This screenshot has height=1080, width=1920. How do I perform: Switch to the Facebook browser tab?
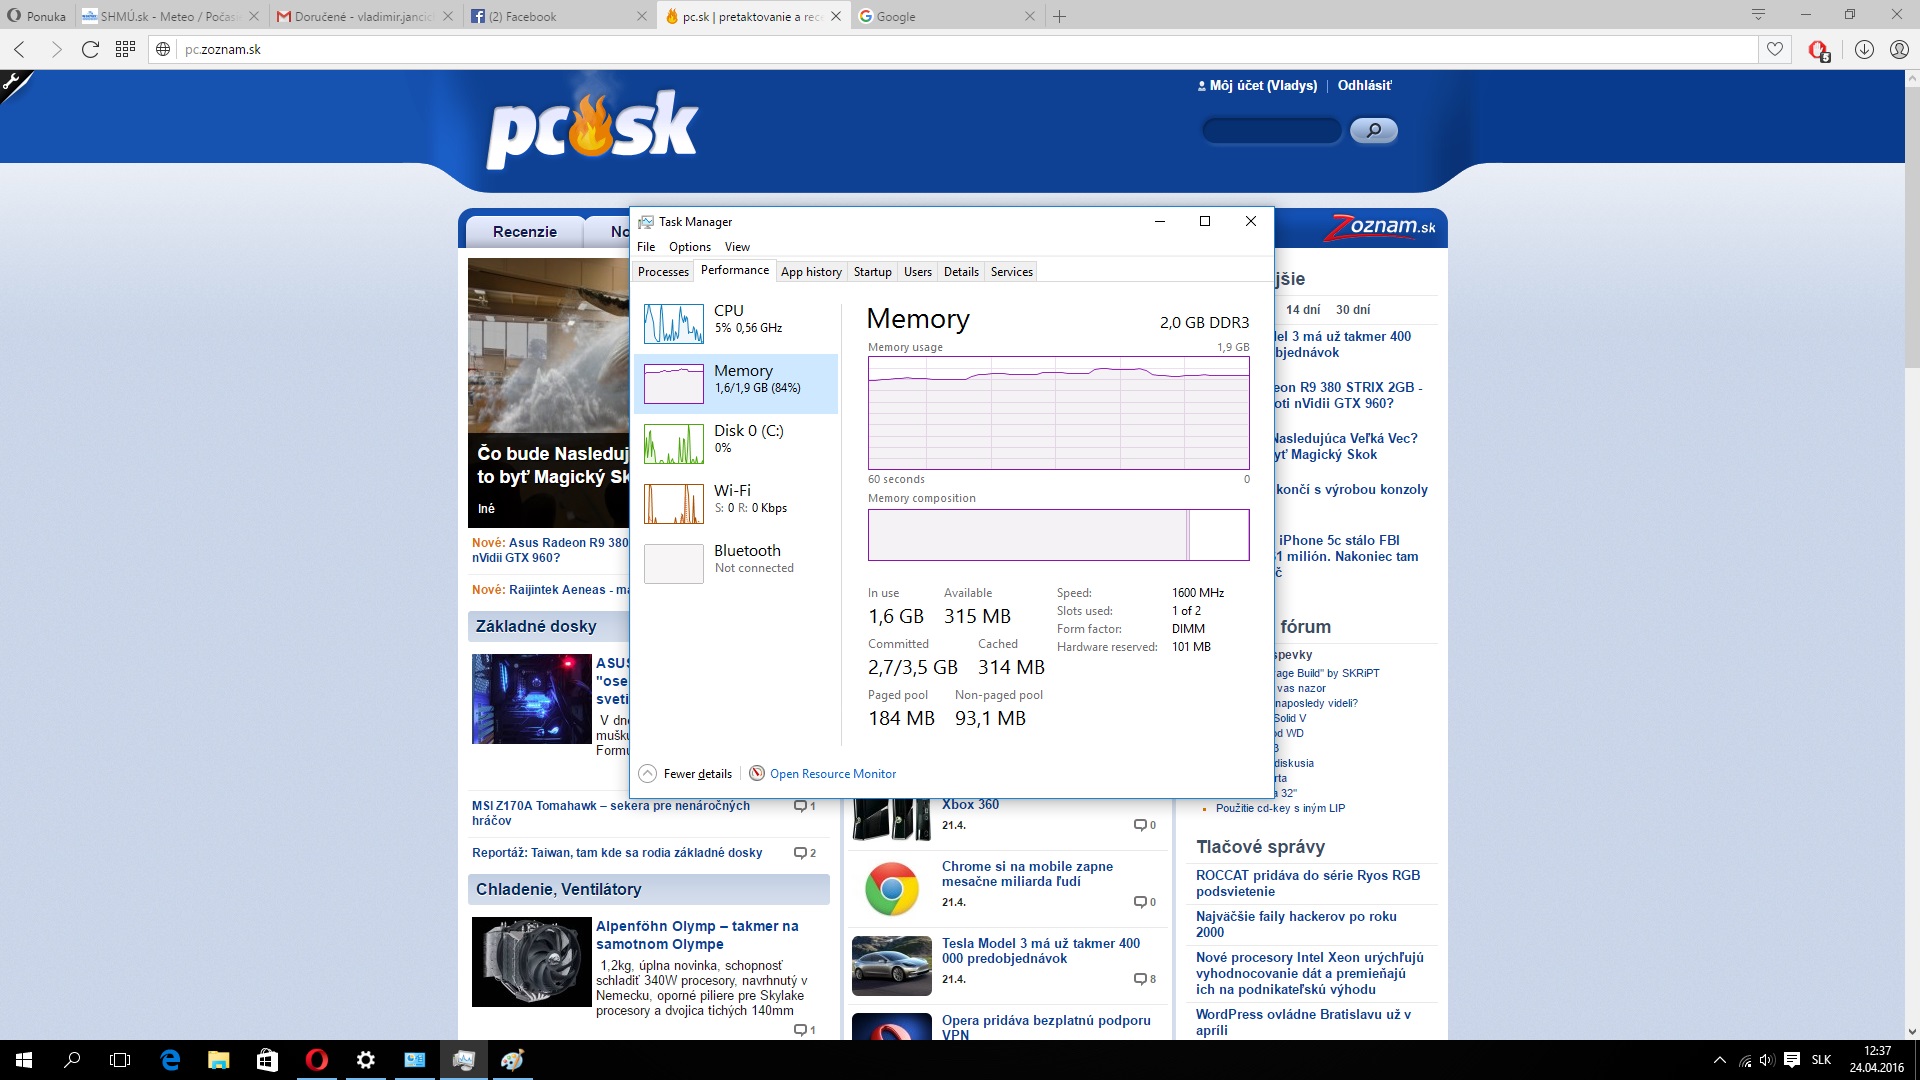560,16
